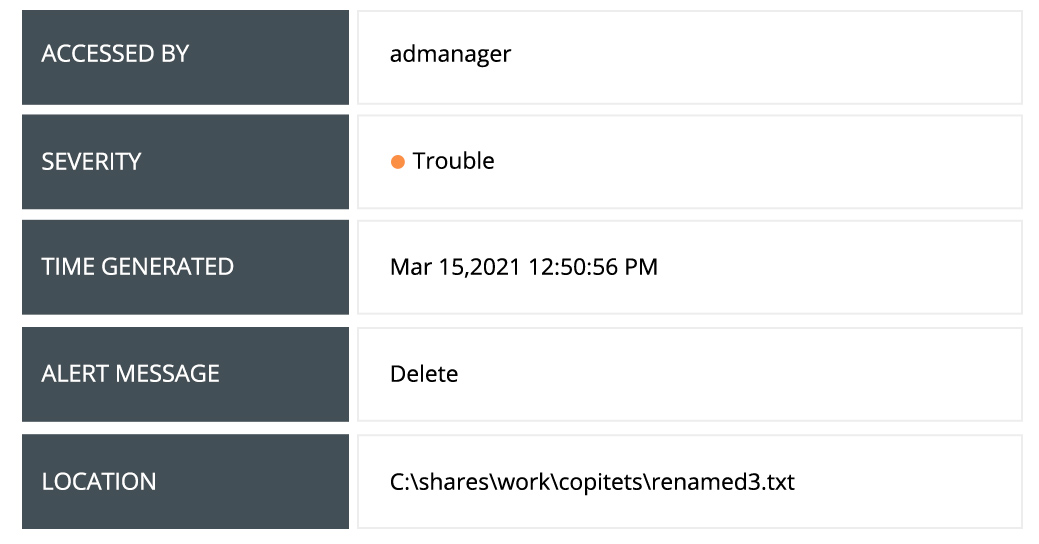Select the SEVERITY label cell
The width and height of the screenshot is (1039, 544).
tap(185, 161)
